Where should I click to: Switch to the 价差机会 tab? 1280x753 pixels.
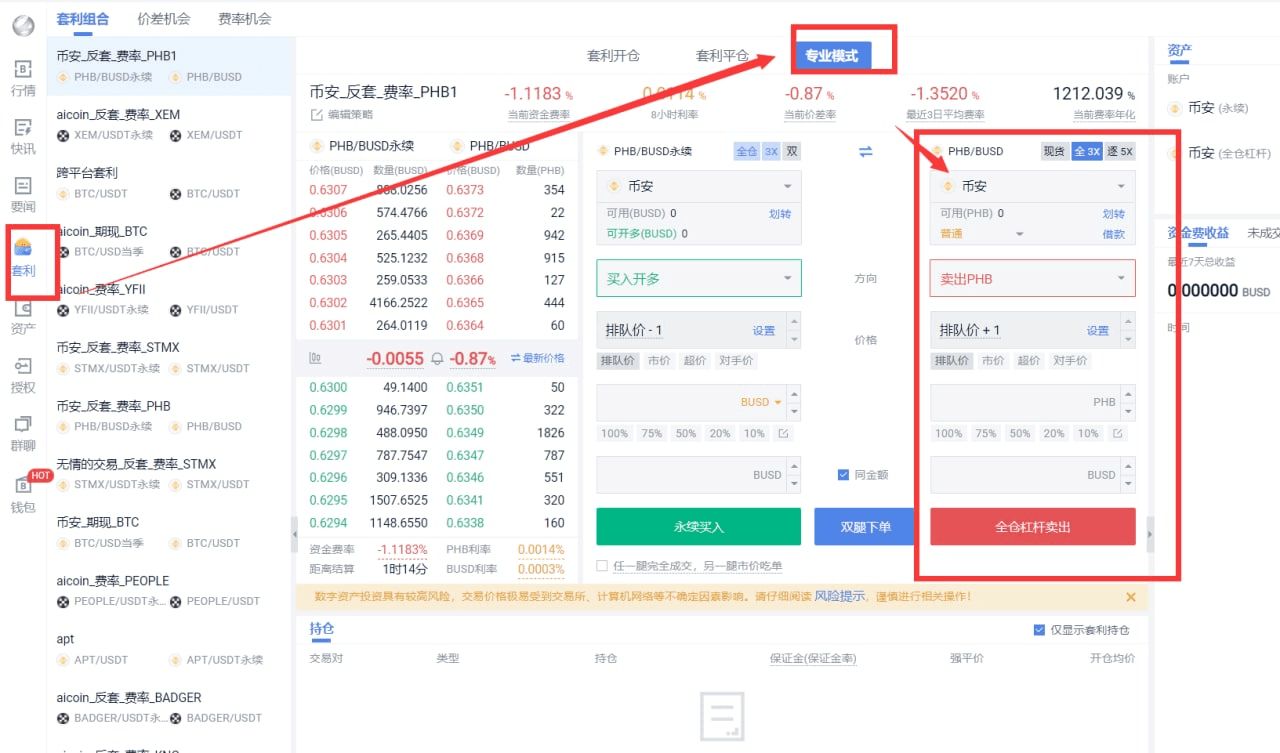pos(163,19)
